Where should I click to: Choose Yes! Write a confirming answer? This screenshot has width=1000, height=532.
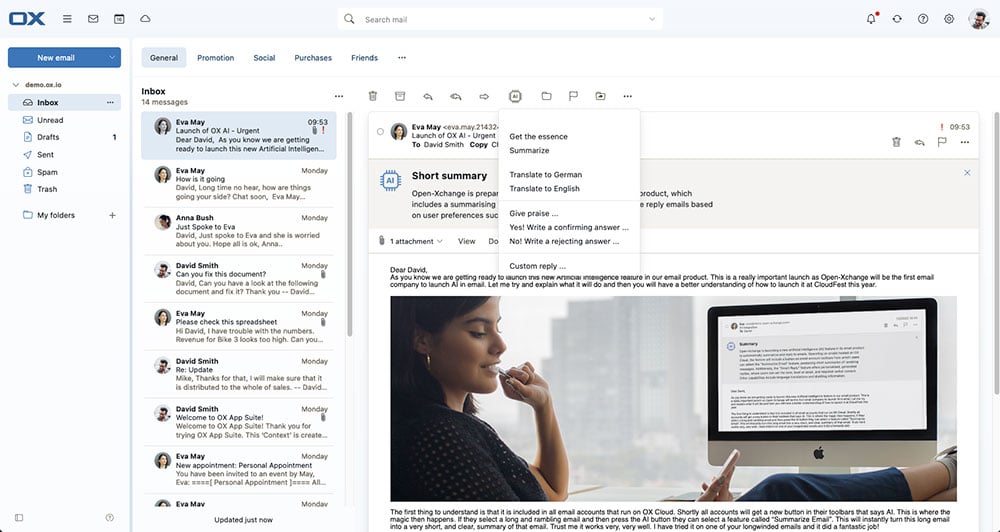pos(570,228)
